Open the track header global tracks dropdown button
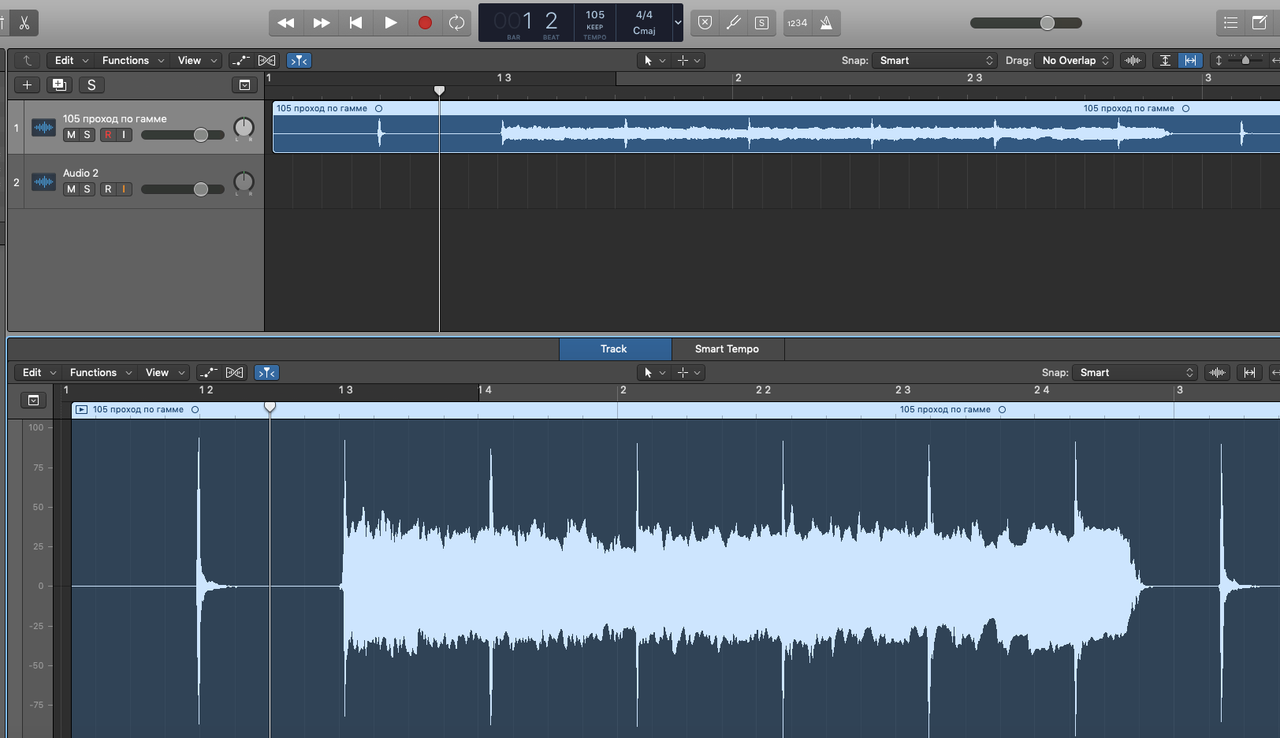Screen dimensions: 1280x738 point(243,85)
